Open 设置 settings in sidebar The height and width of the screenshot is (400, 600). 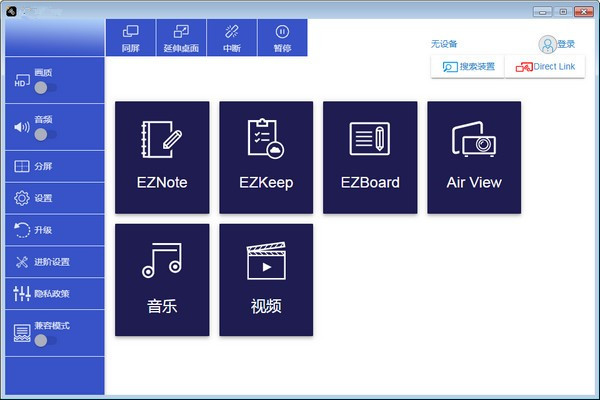pyautogui.click(x=54, y=198)
